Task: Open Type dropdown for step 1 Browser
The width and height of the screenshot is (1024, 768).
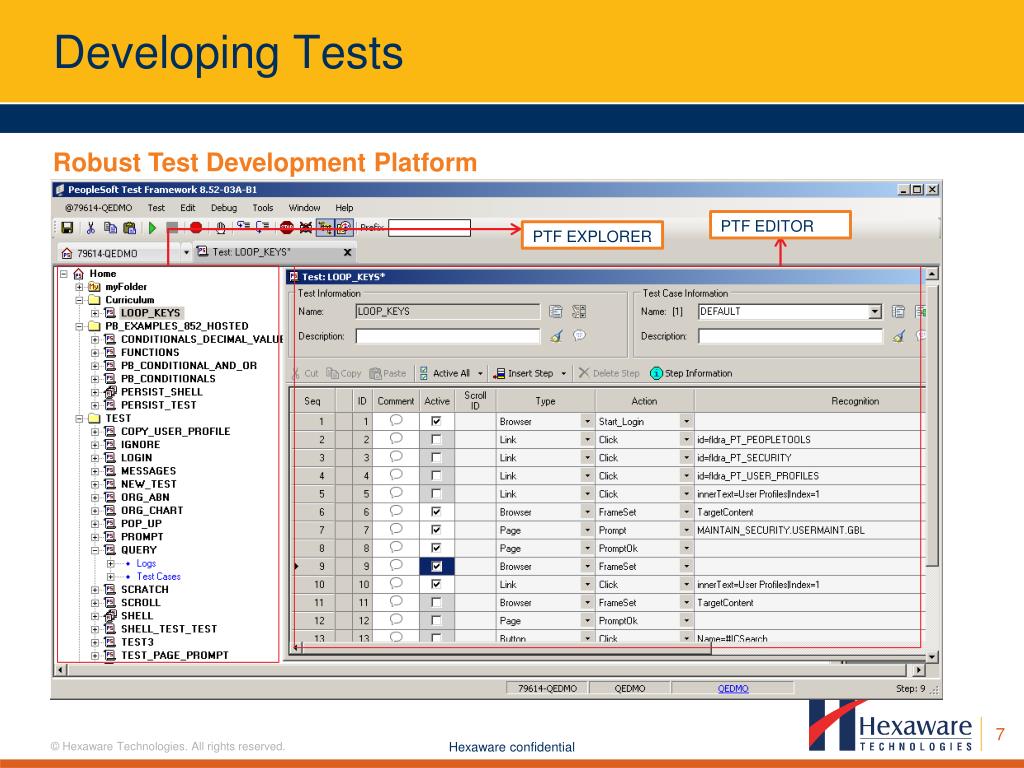Action: [x=587, y=421]
